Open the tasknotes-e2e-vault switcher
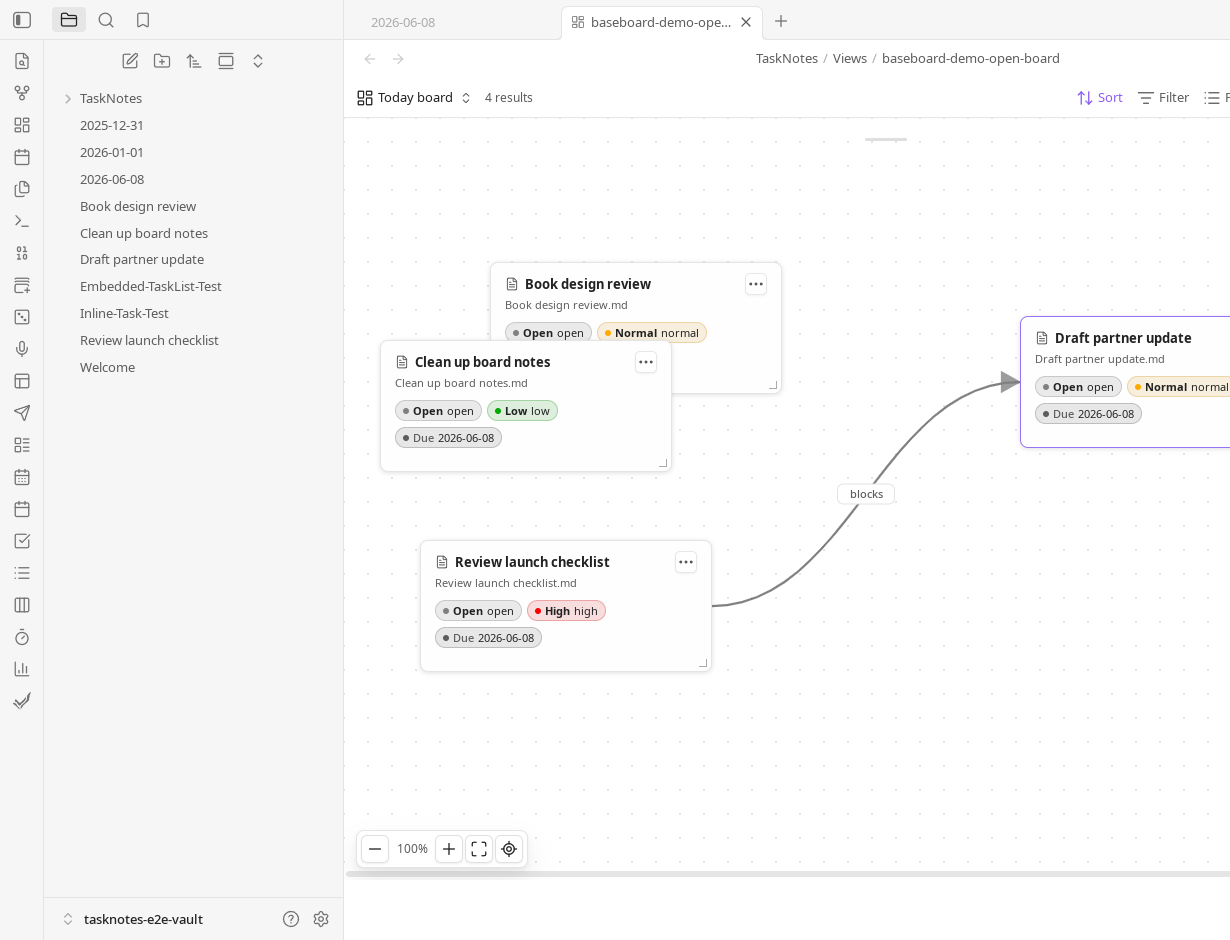The height and width of the screenshot is (940, 1230). pos(133,919)
